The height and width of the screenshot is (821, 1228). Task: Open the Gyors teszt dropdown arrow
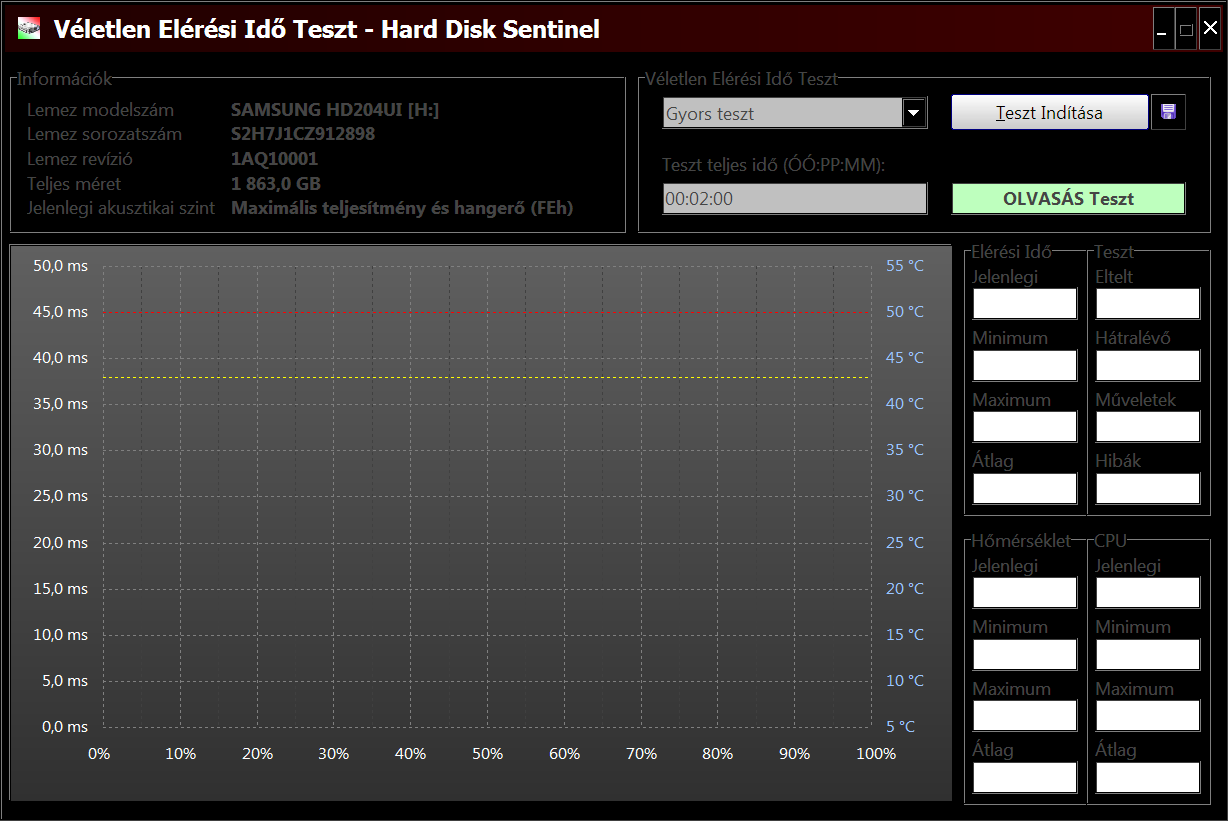[914, 113]
